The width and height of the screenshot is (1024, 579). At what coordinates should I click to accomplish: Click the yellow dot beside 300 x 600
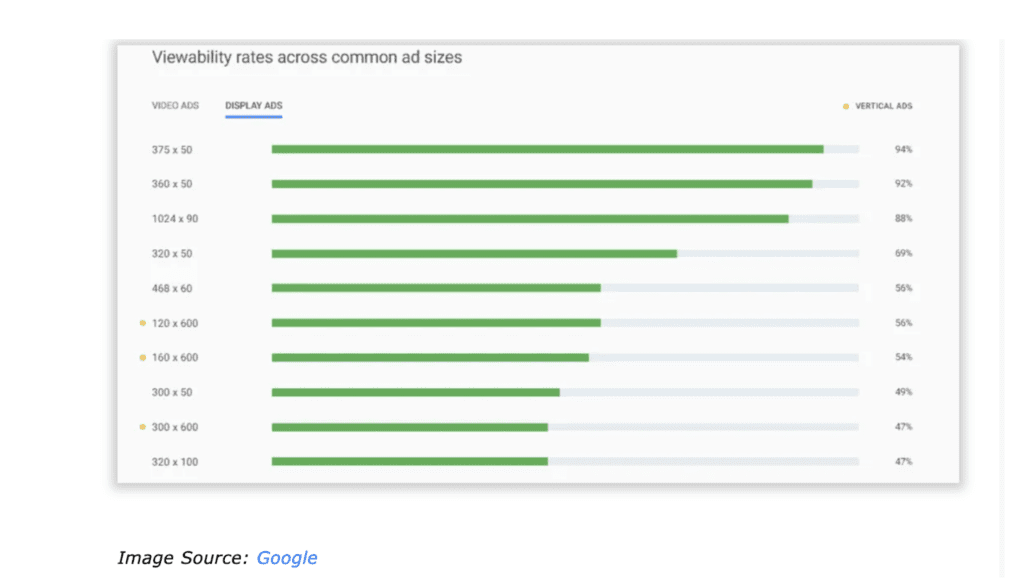pyautogui.click(x=142, y=427)
